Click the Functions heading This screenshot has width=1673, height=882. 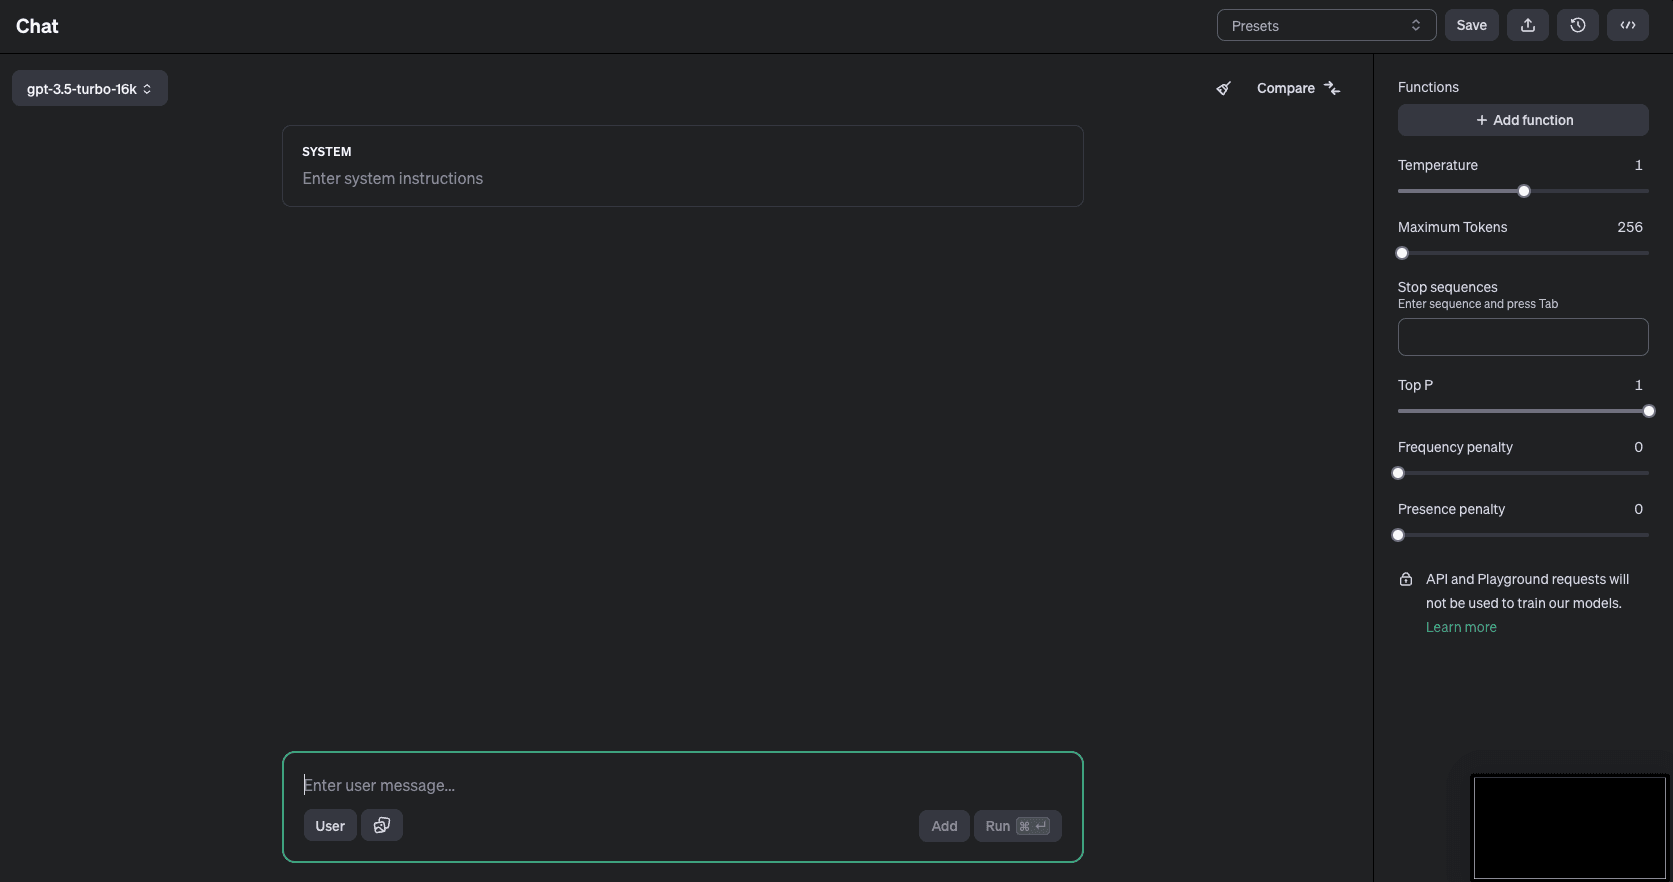(1428, 87)
